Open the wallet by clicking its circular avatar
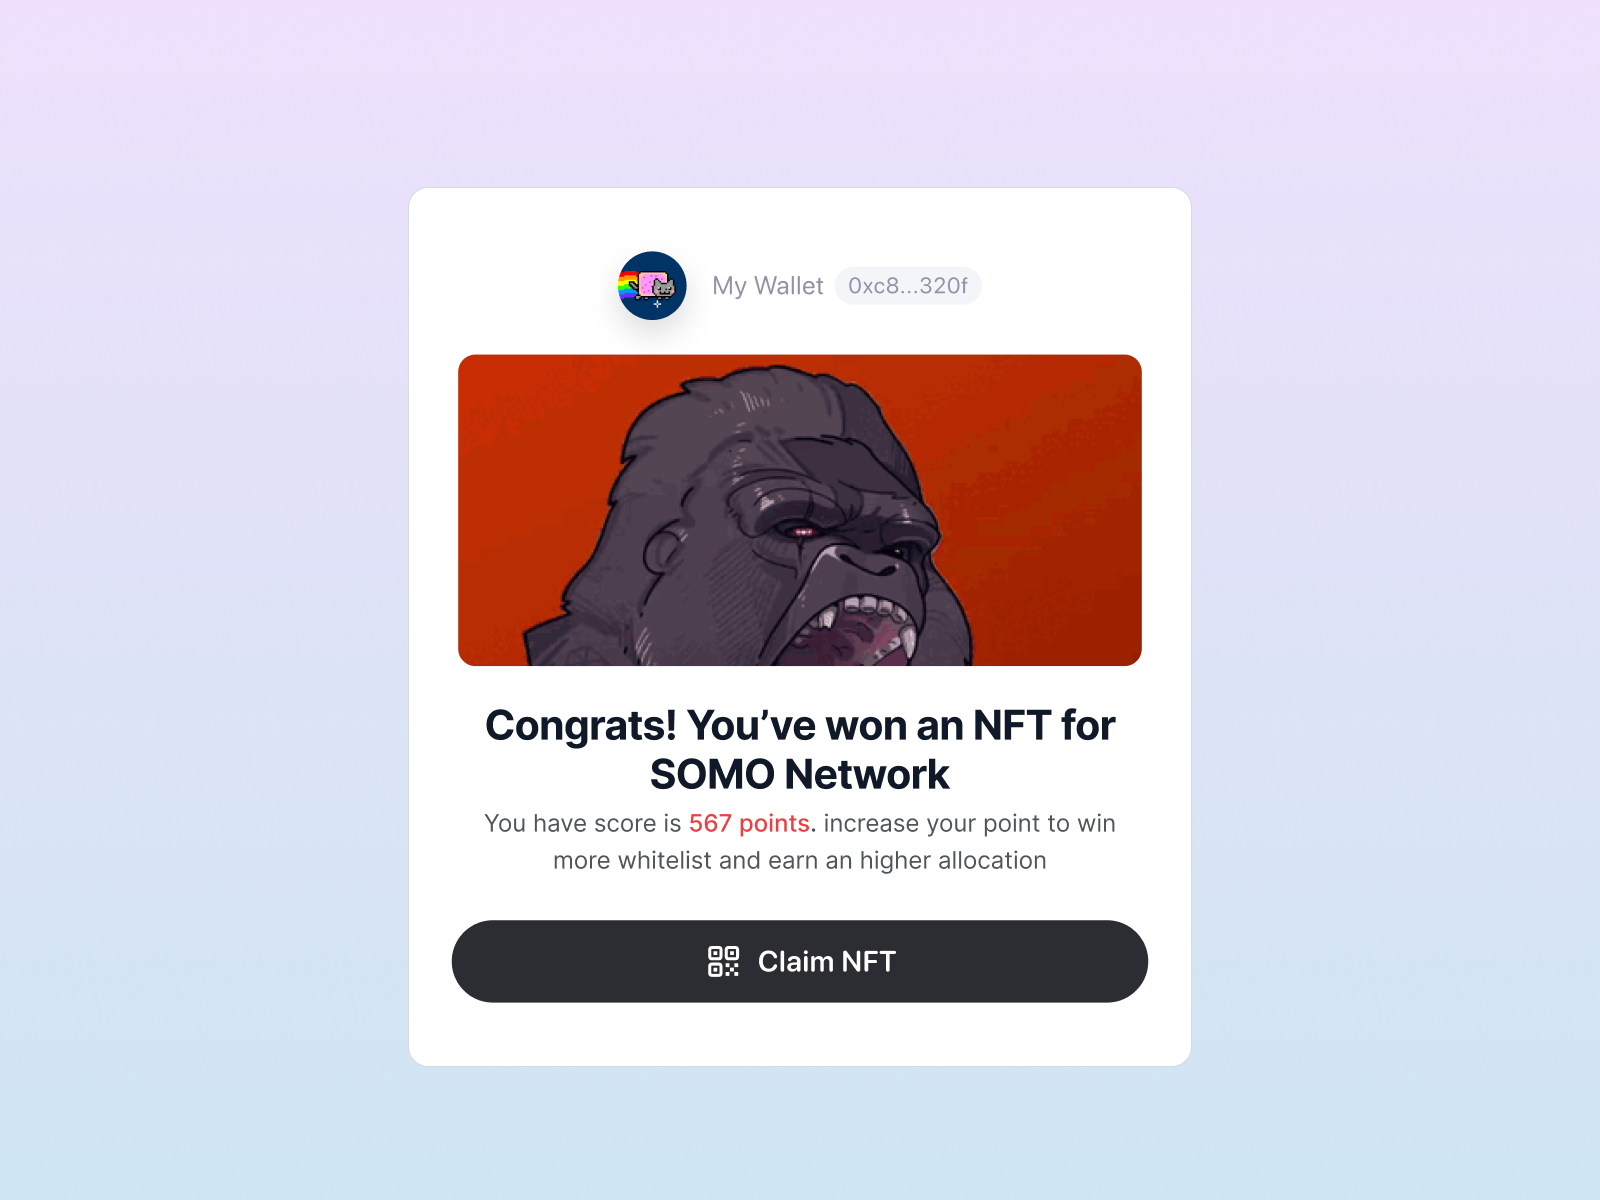This screenshot has height=1200, width=1600. click(x=651, y=286)
